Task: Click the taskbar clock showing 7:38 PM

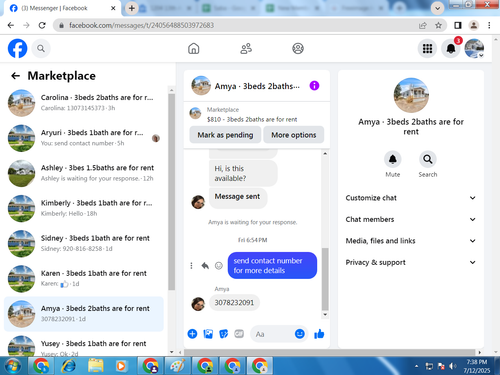Action: tap(477, 366)
